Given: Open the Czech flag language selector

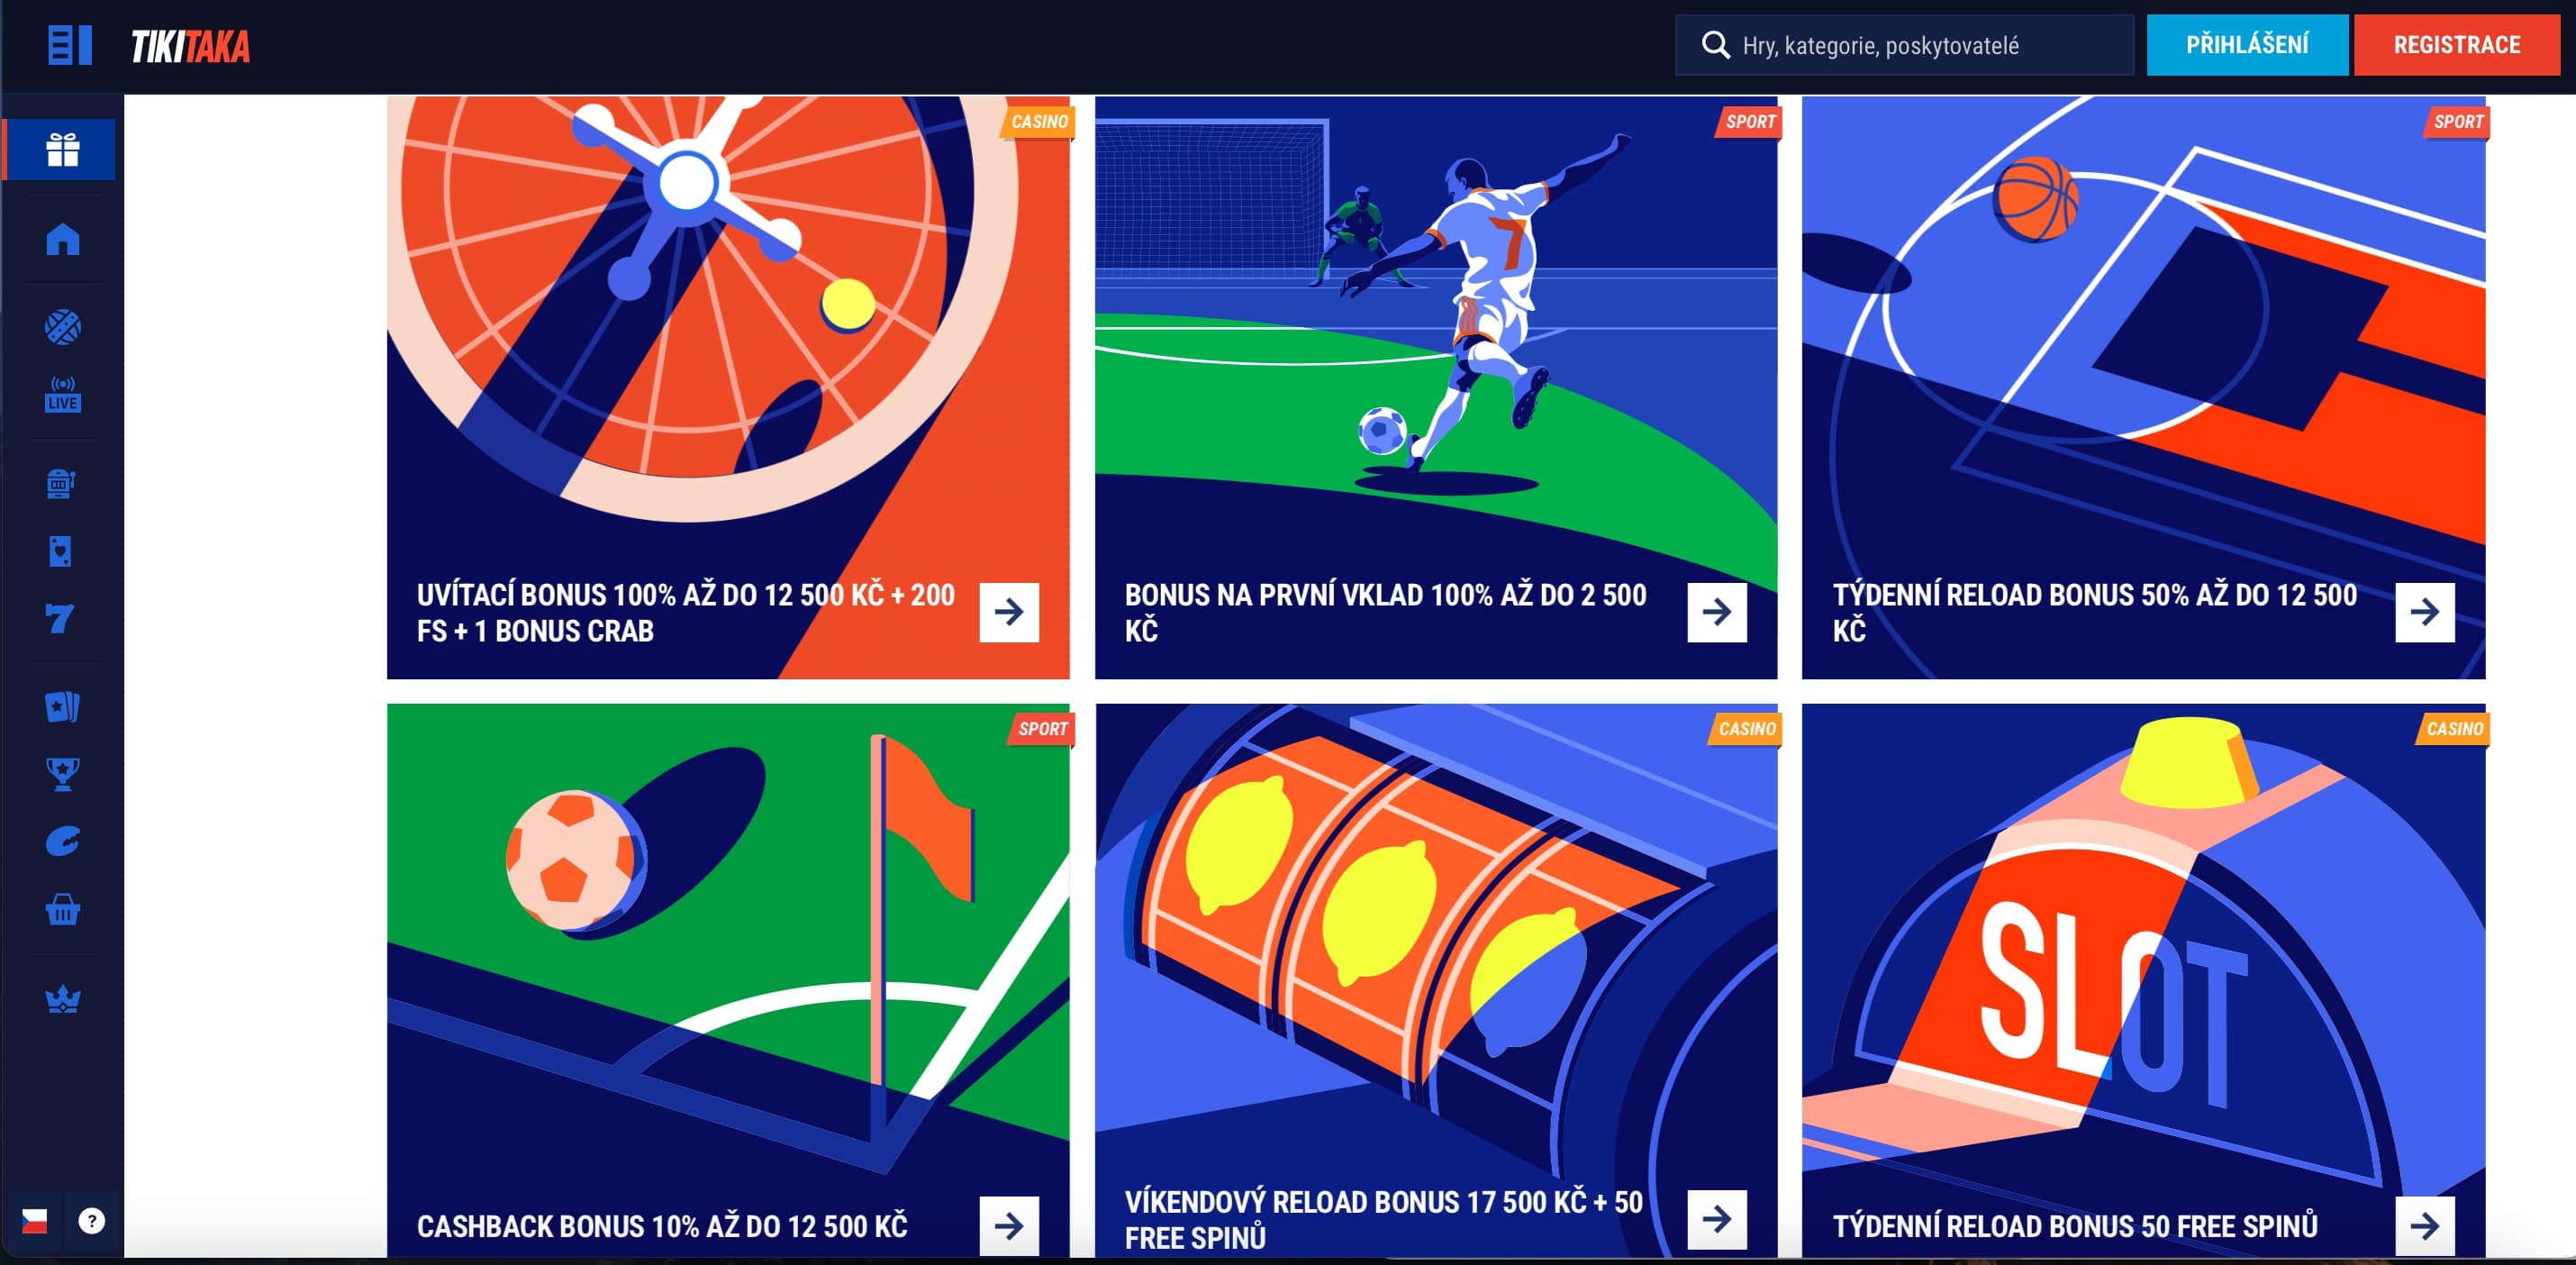Looking at the screenshot, I should 34,1220.
